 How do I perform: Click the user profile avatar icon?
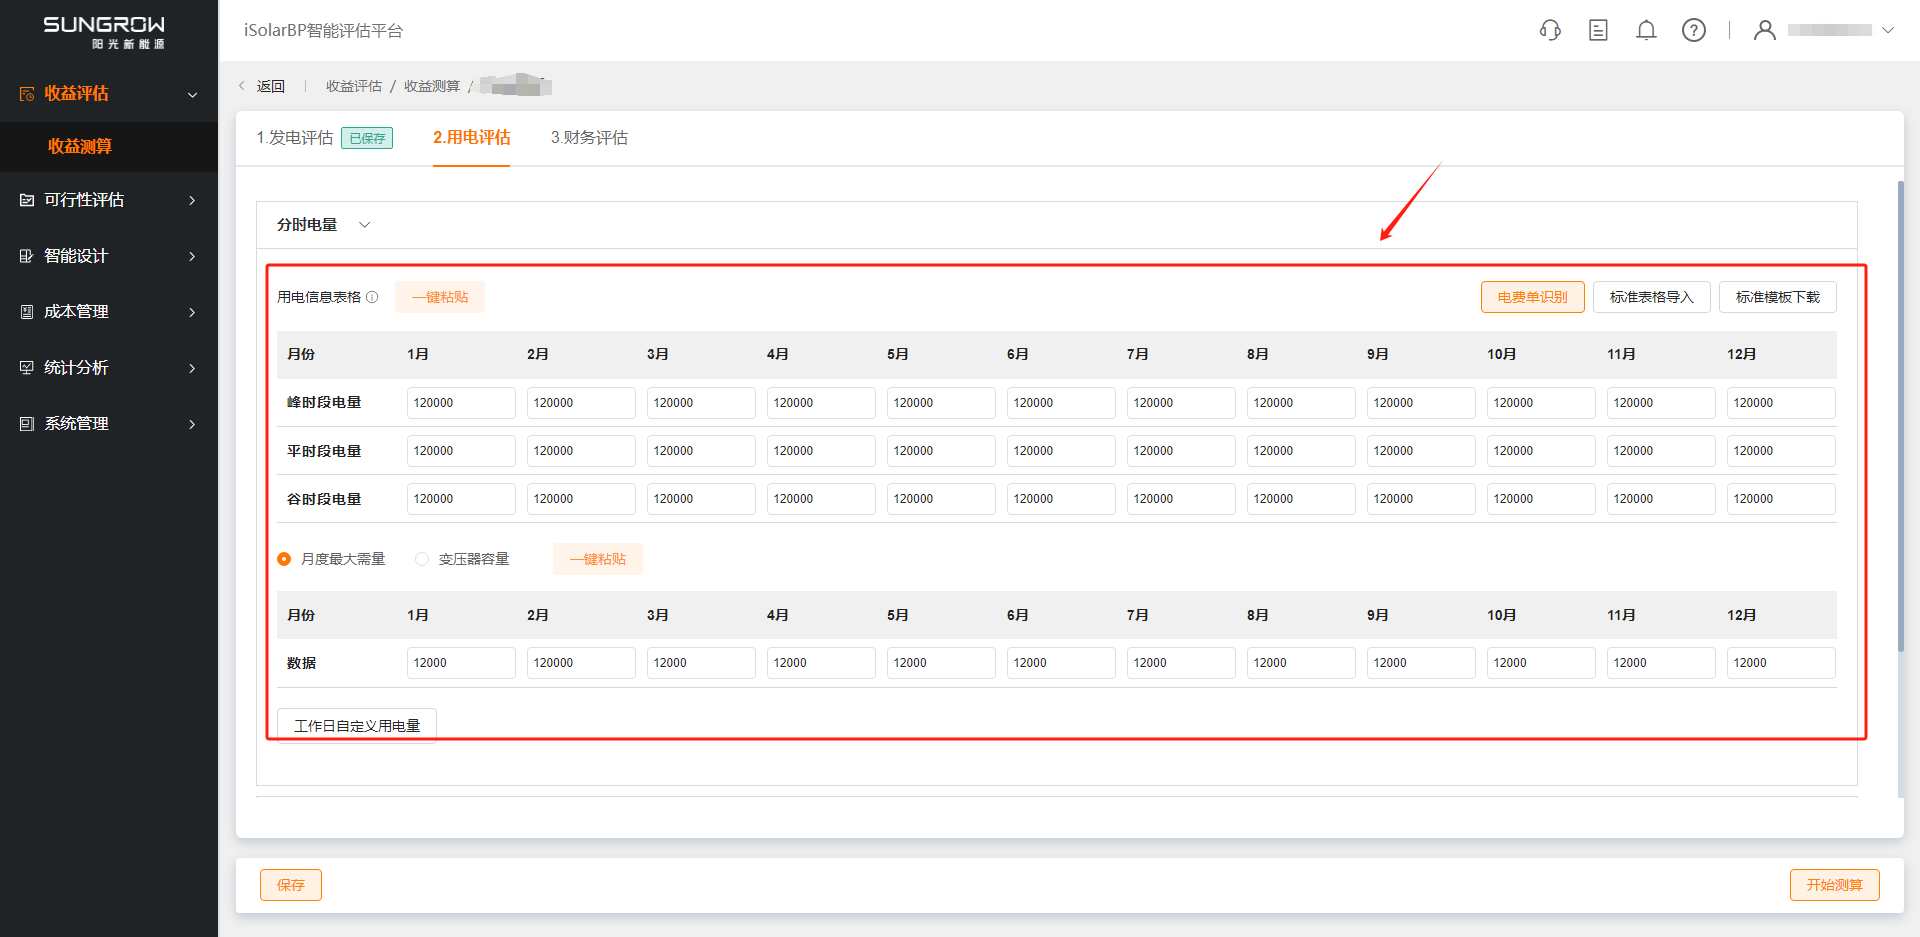(1765, 30)
